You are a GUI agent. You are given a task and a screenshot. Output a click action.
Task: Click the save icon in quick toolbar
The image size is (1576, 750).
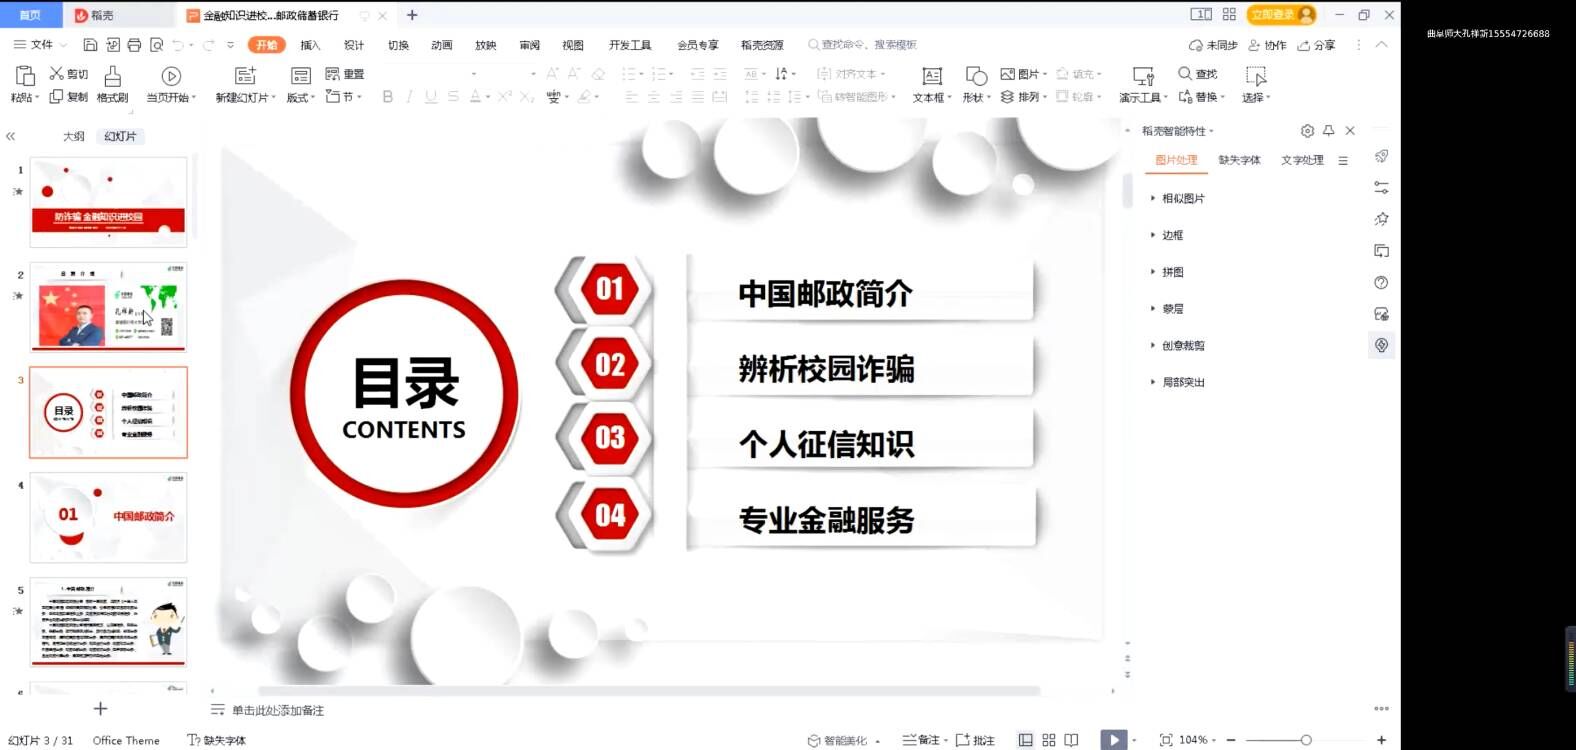pyautogui.click(x=90, y=45)
